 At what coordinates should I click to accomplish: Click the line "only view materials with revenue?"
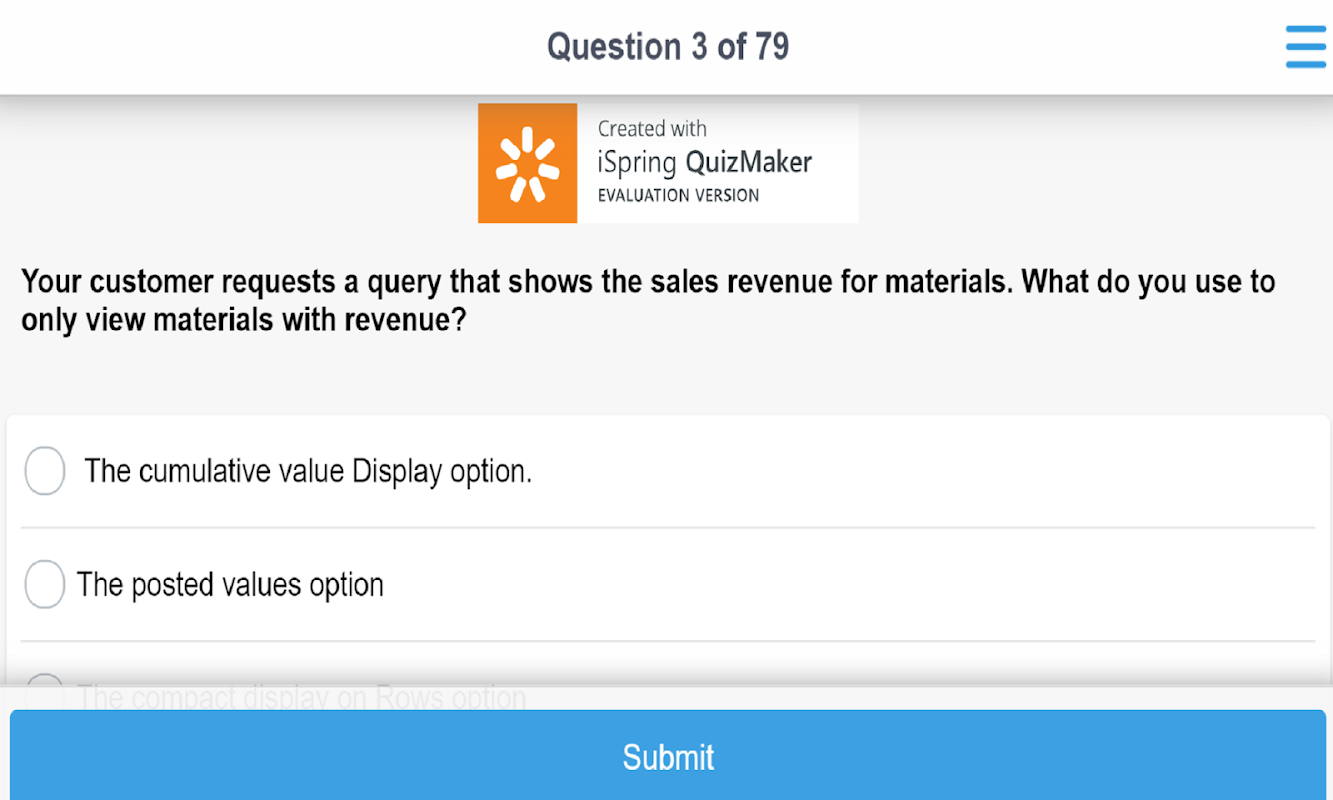point(244,321)
